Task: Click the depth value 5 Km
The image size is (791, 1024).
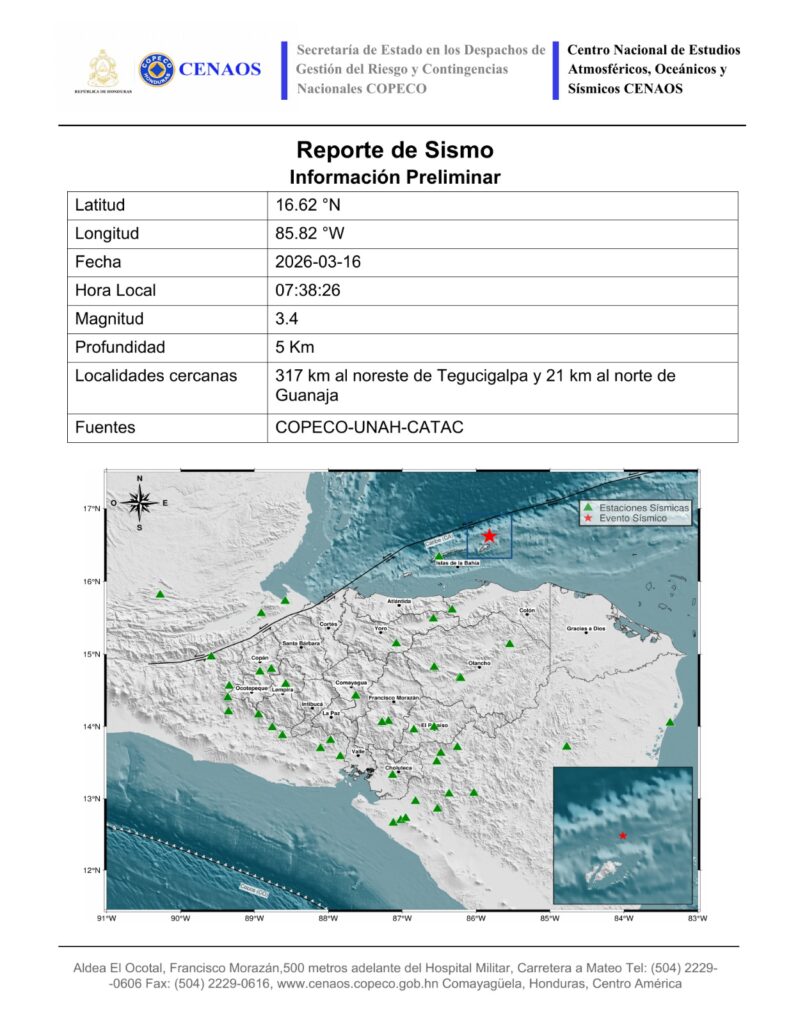Action: click(x=295, y=347)
